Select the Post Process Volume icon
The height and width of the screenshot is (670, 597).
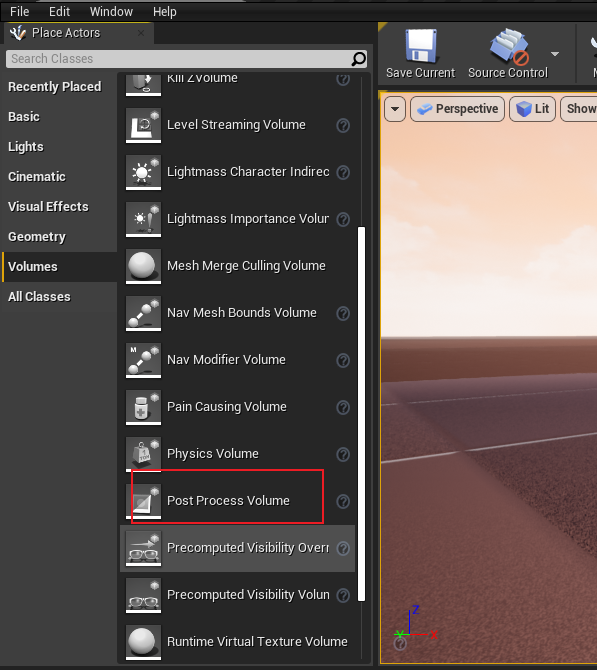pyautogui.click(x=143, y=501)
